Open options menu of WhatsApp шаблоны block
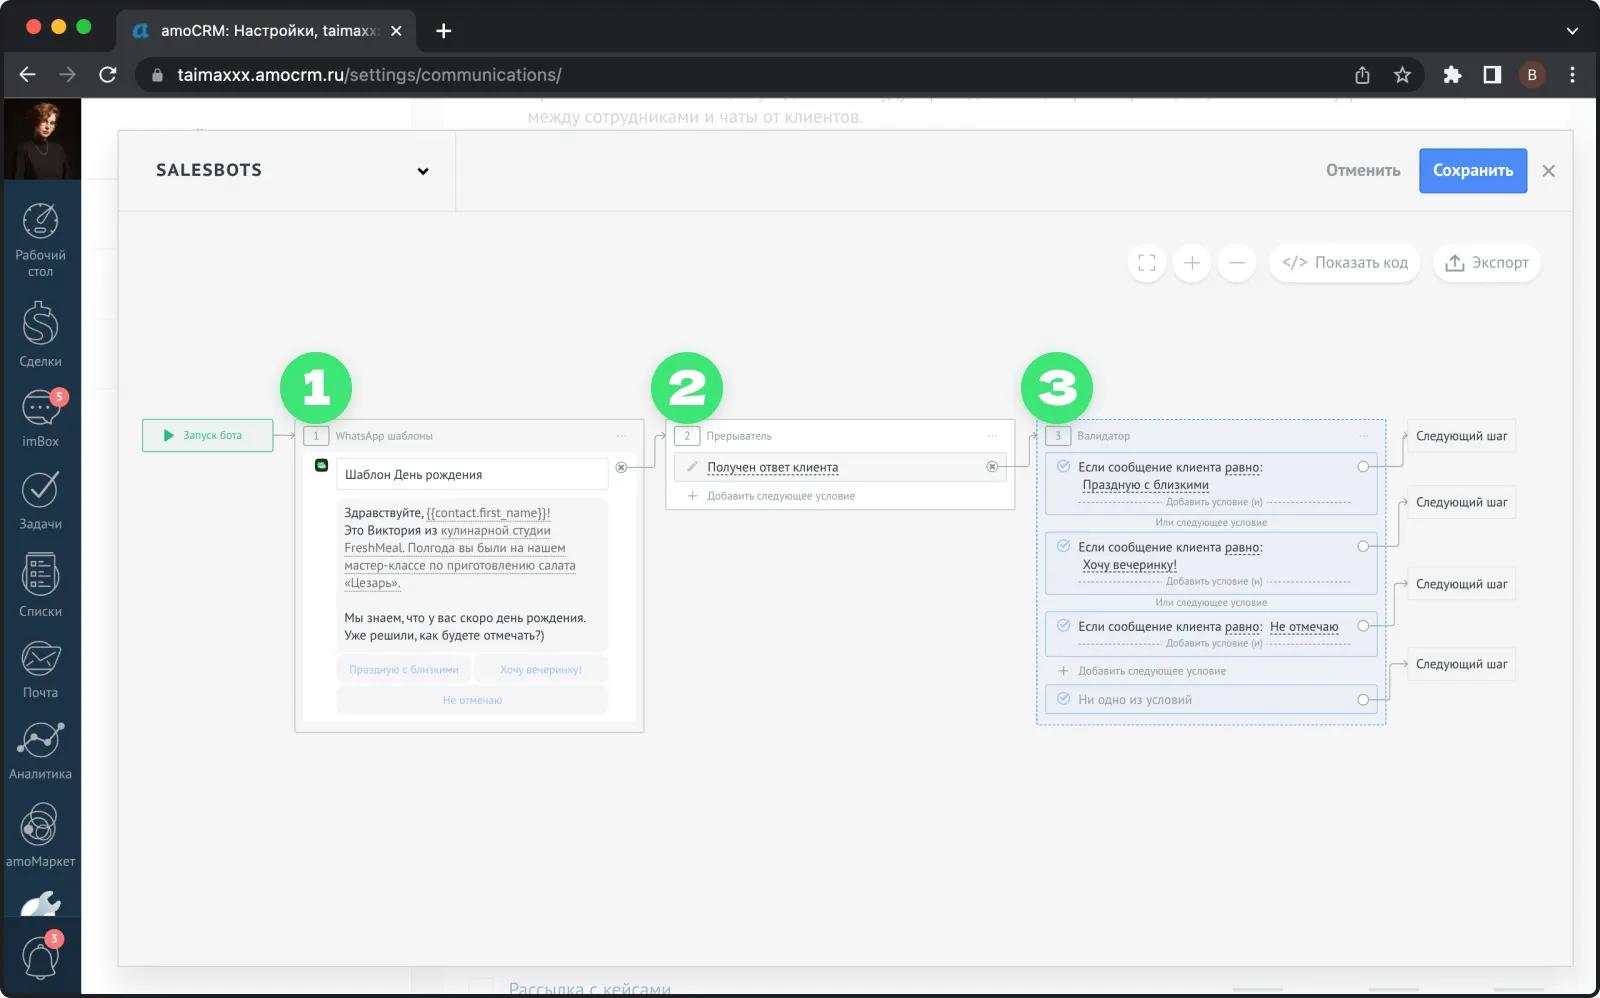The height and width of the screenshot is (998, 1600). coord(621,436)
